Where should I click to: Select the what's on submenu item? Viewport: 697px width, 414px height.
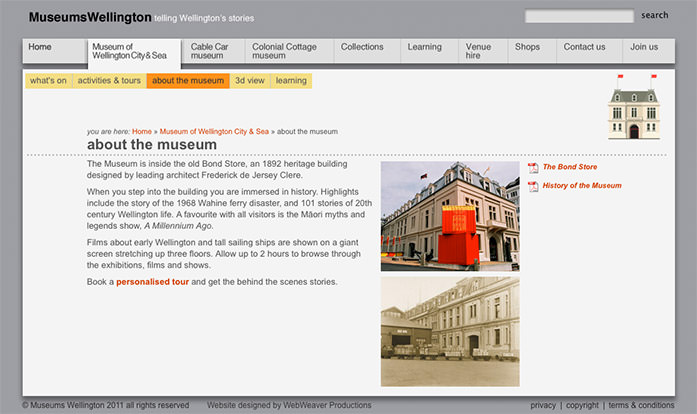click(x=48, y=80)
